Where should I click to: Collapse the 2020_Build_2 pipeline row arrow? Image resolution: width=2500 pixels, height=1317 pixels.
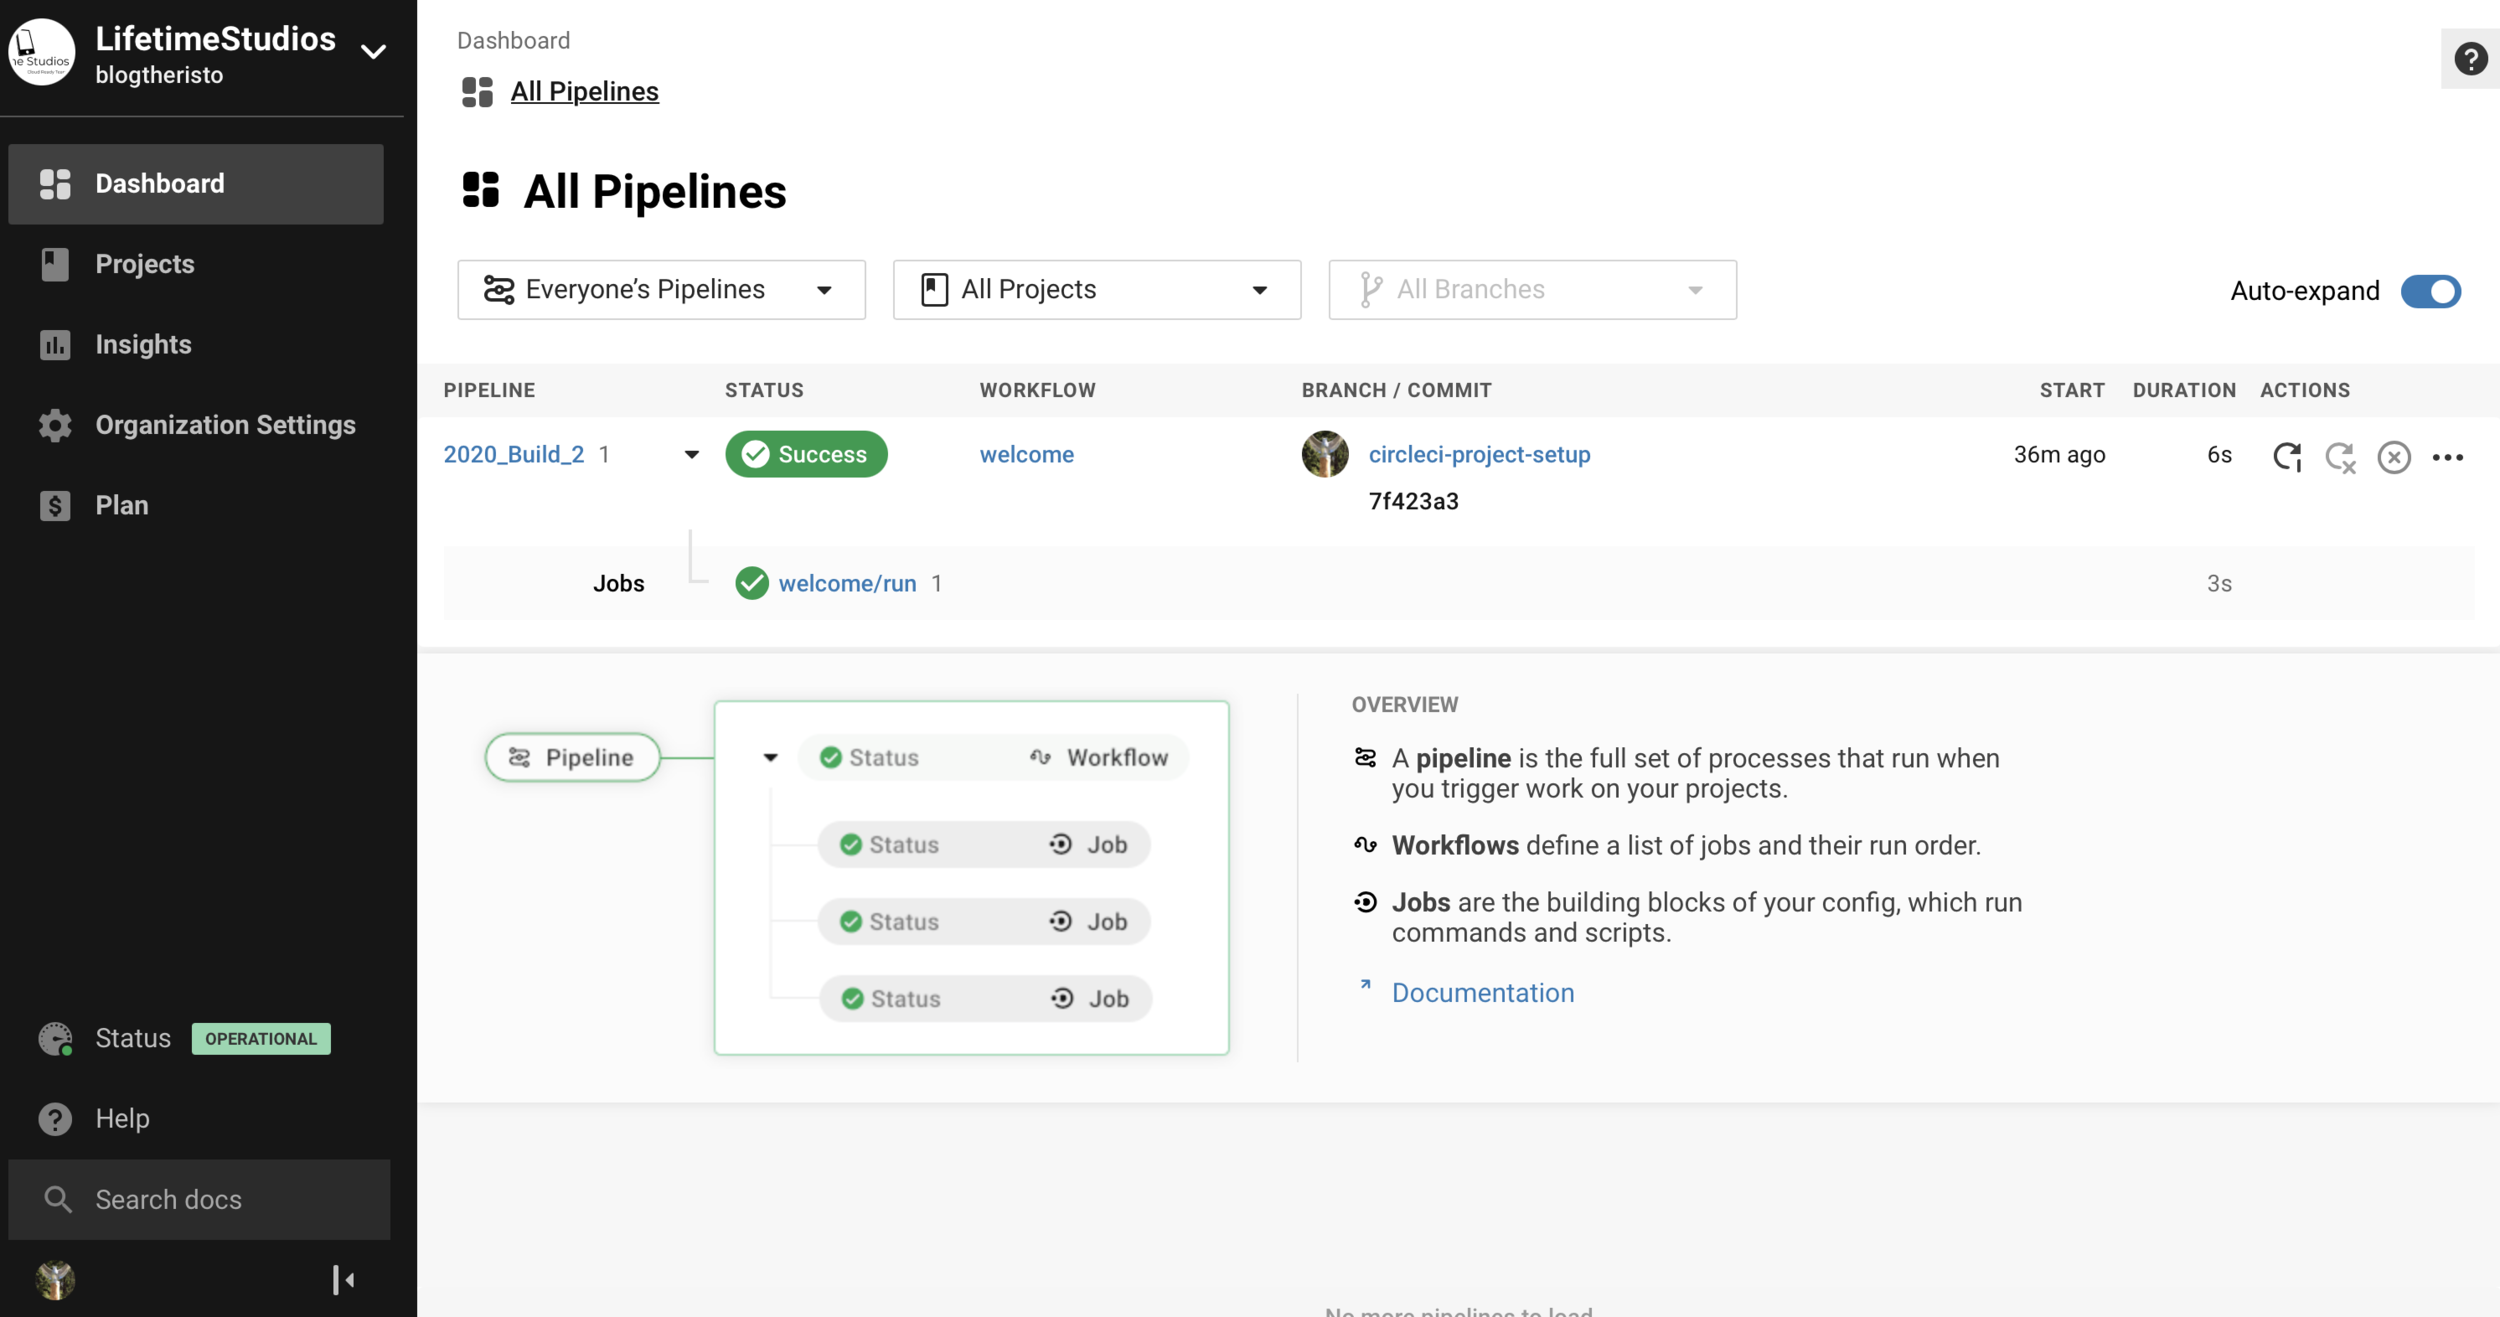click(691, 455)
